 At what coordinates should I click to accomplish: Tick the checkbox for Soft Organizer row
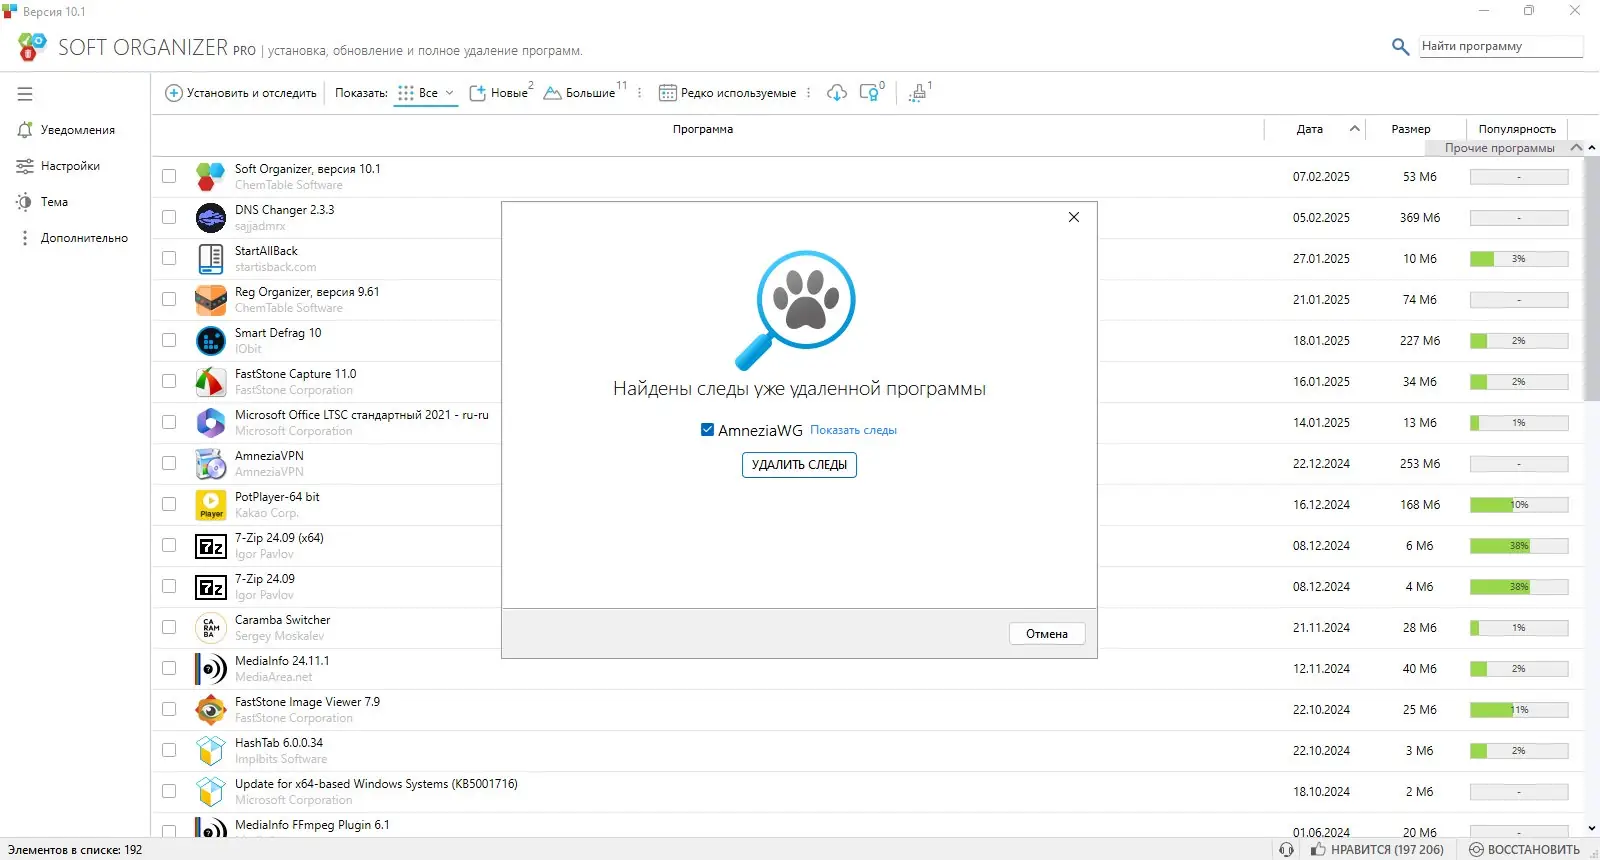coord(169,177)
